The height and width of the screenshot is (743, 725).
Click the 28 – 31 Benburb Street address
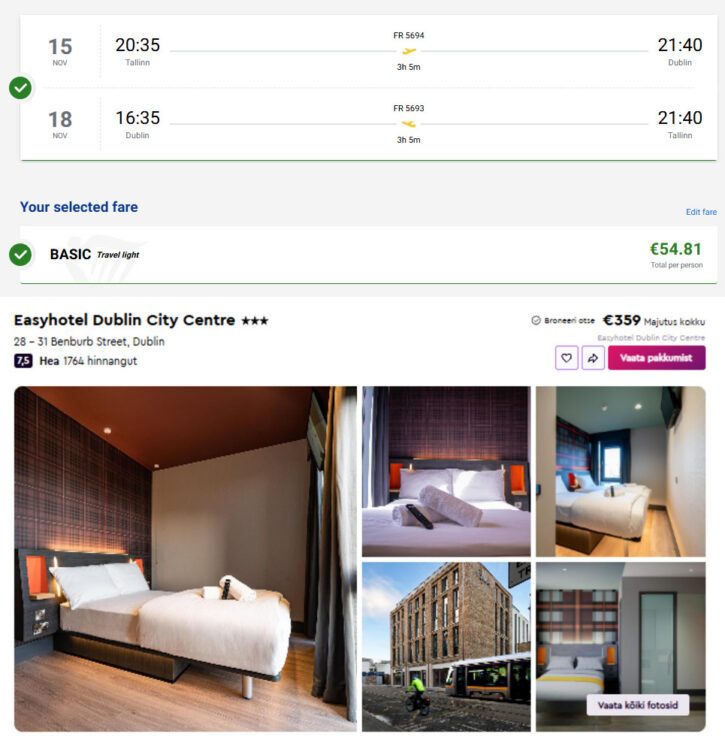pyautogui.click(x=89, y=342)
